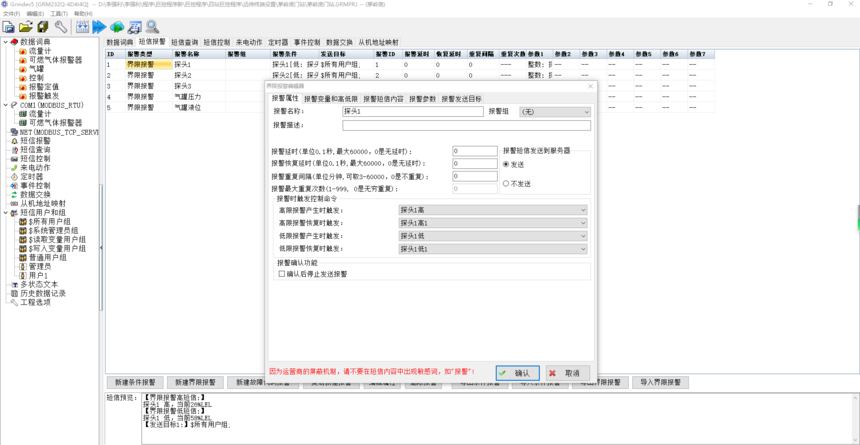Viewport: 860px width, 445px height.
Task: Click the save project toolbar icon
Action: pos(43,26)
